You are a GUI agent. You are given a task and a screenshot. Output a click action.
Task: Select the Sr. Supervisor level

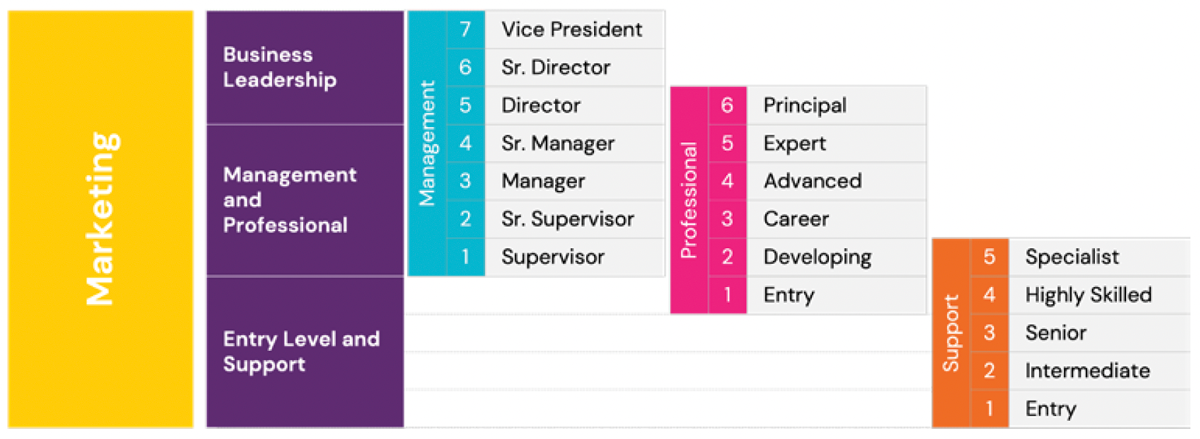tap(555, 219)
